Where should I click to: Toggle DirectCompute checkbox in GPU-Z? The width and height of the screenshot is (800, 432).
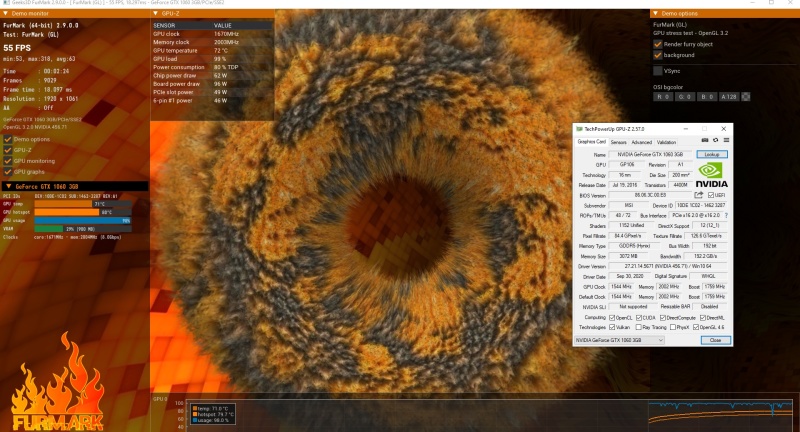663,318
